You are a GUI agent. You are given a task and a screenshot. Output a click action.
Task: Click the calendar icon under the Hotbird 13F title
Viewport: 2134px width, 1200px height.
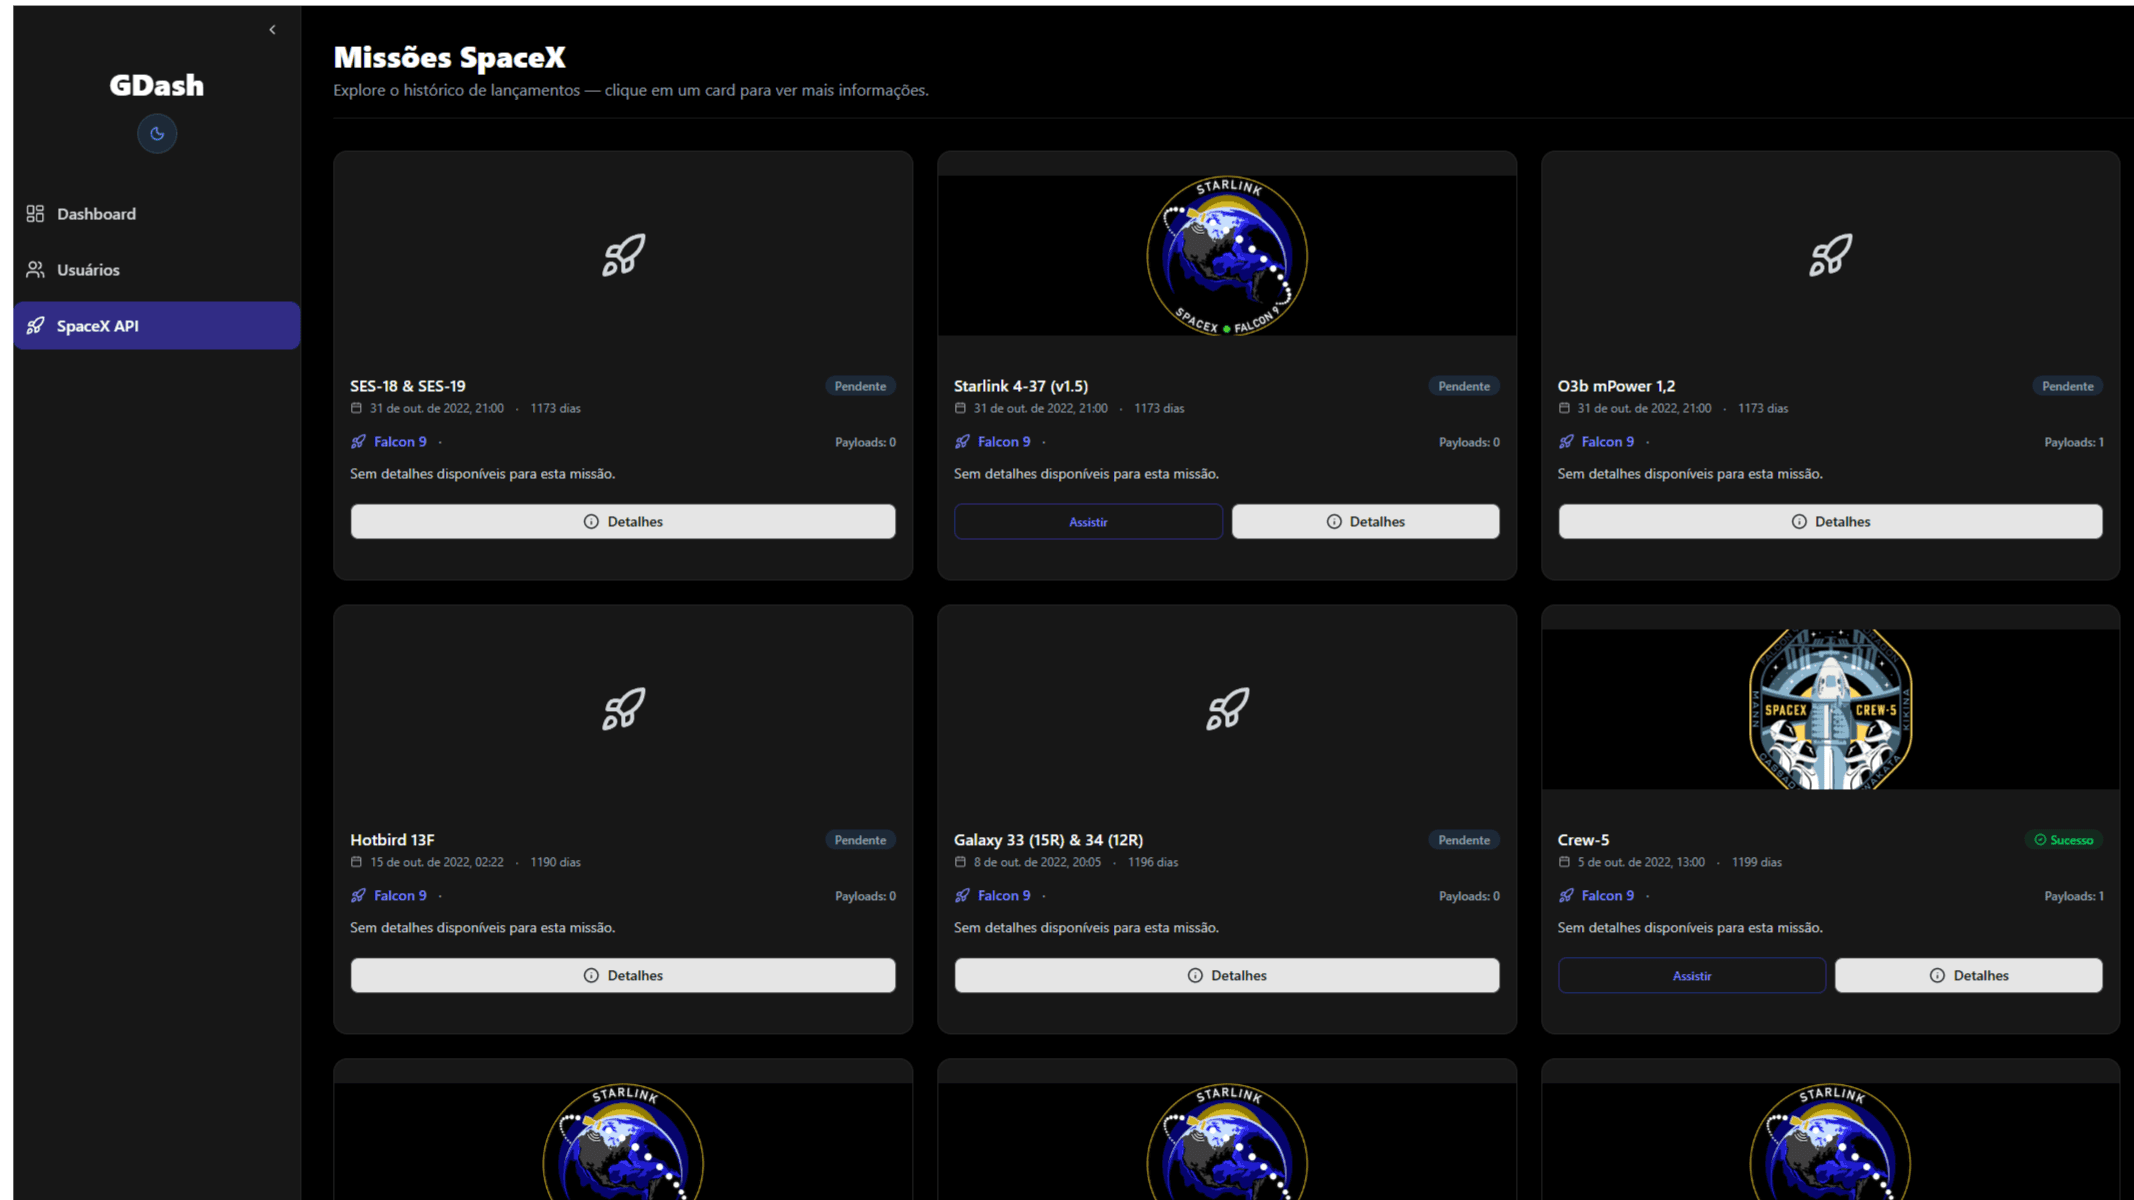point(356,862)
